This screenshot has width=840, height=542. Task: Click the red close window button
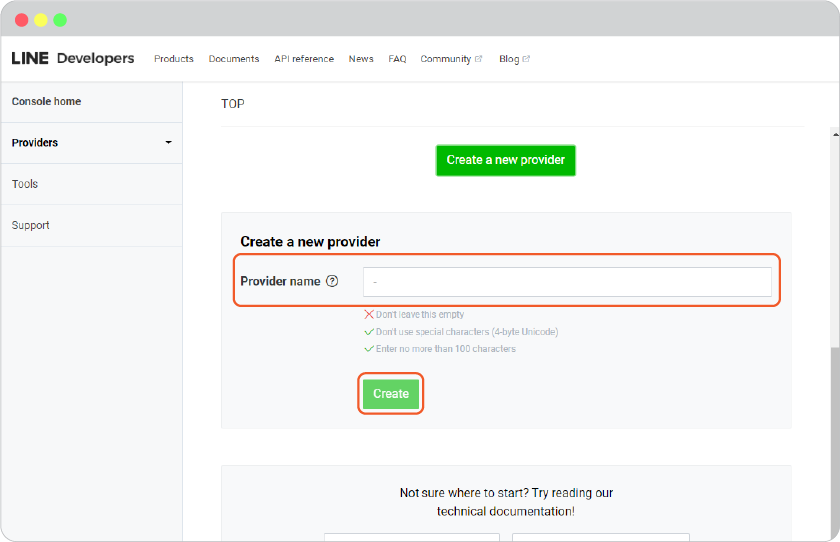point(21,20)
